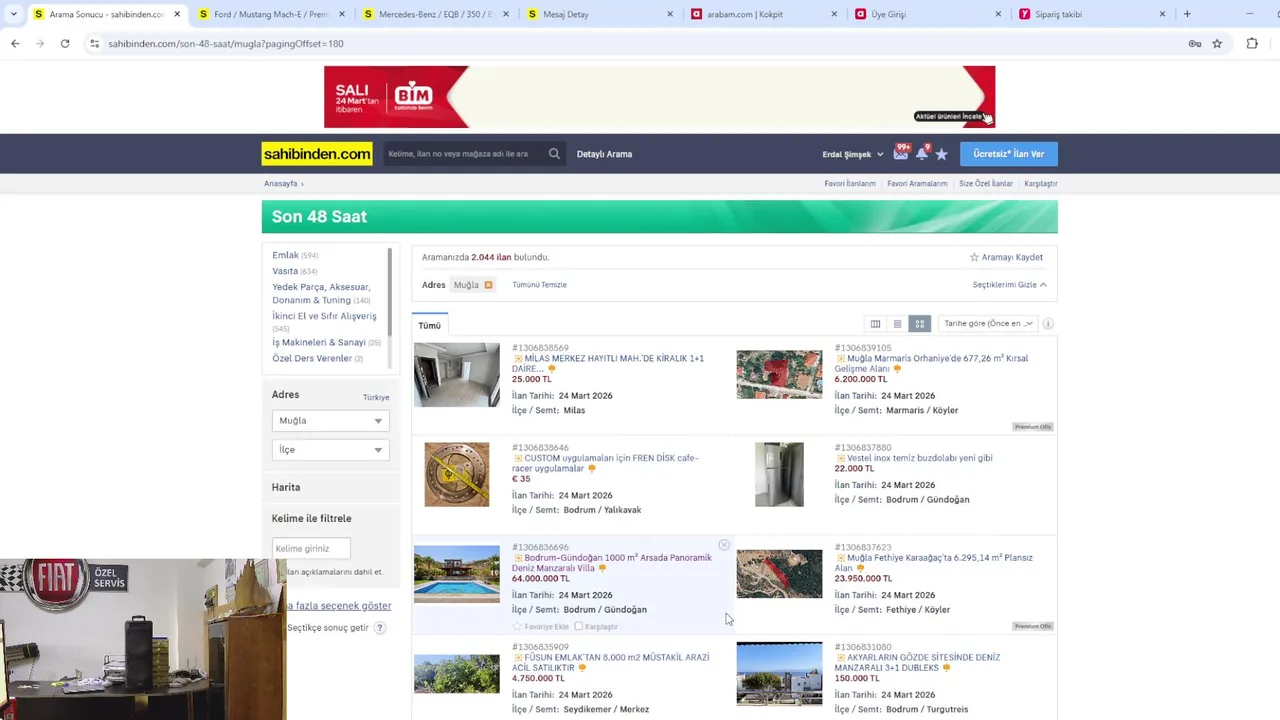Select 'İş Makineleri & Sanayi' category
The height and width of the screenshot is (720, 1280).
[319, 342]
